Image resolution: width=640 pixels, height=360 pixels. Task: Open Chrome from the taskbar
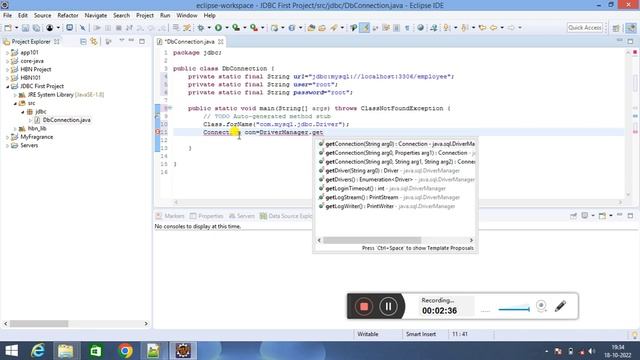[x=125, y=351]
